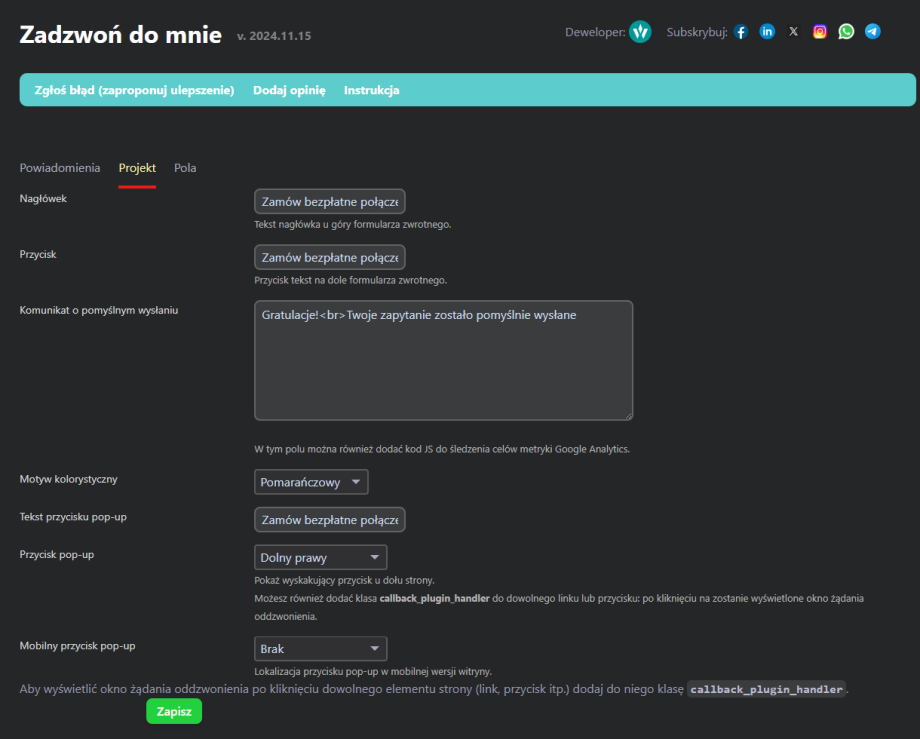
Task: Open the Instagram subscribe icon
Action: pos(820,32)
